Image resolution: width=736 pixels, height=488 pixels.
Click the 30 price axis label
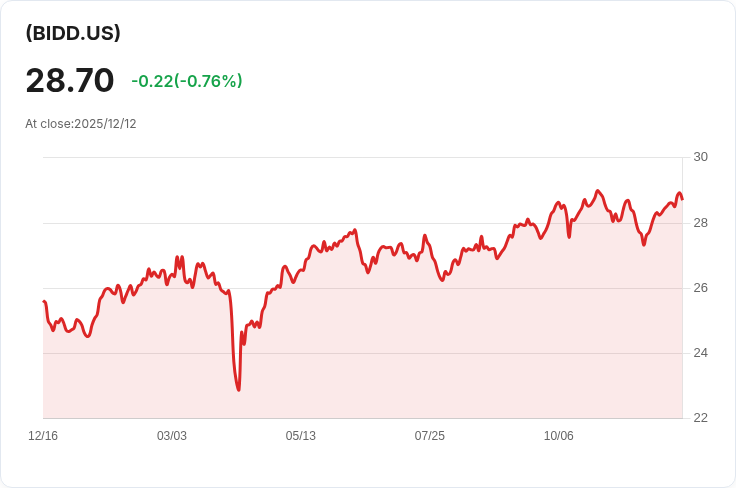pos(700,157)
